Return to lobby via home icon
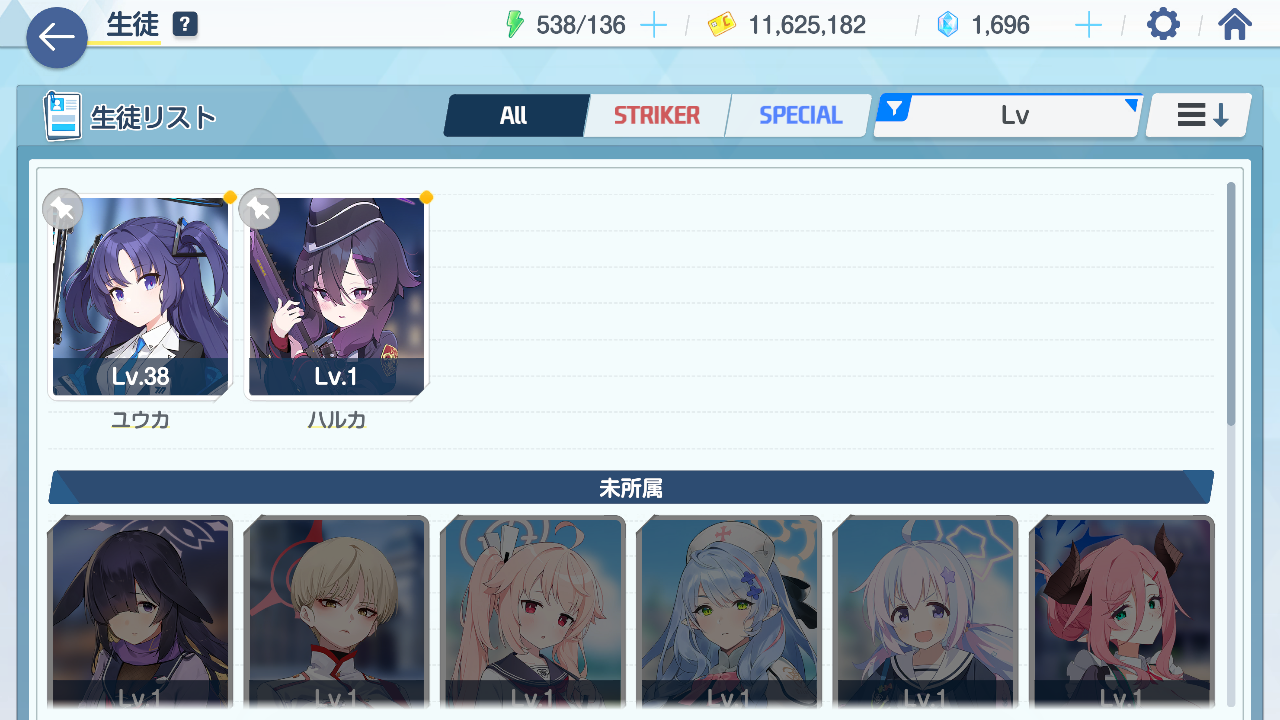 coord(1235,24)
